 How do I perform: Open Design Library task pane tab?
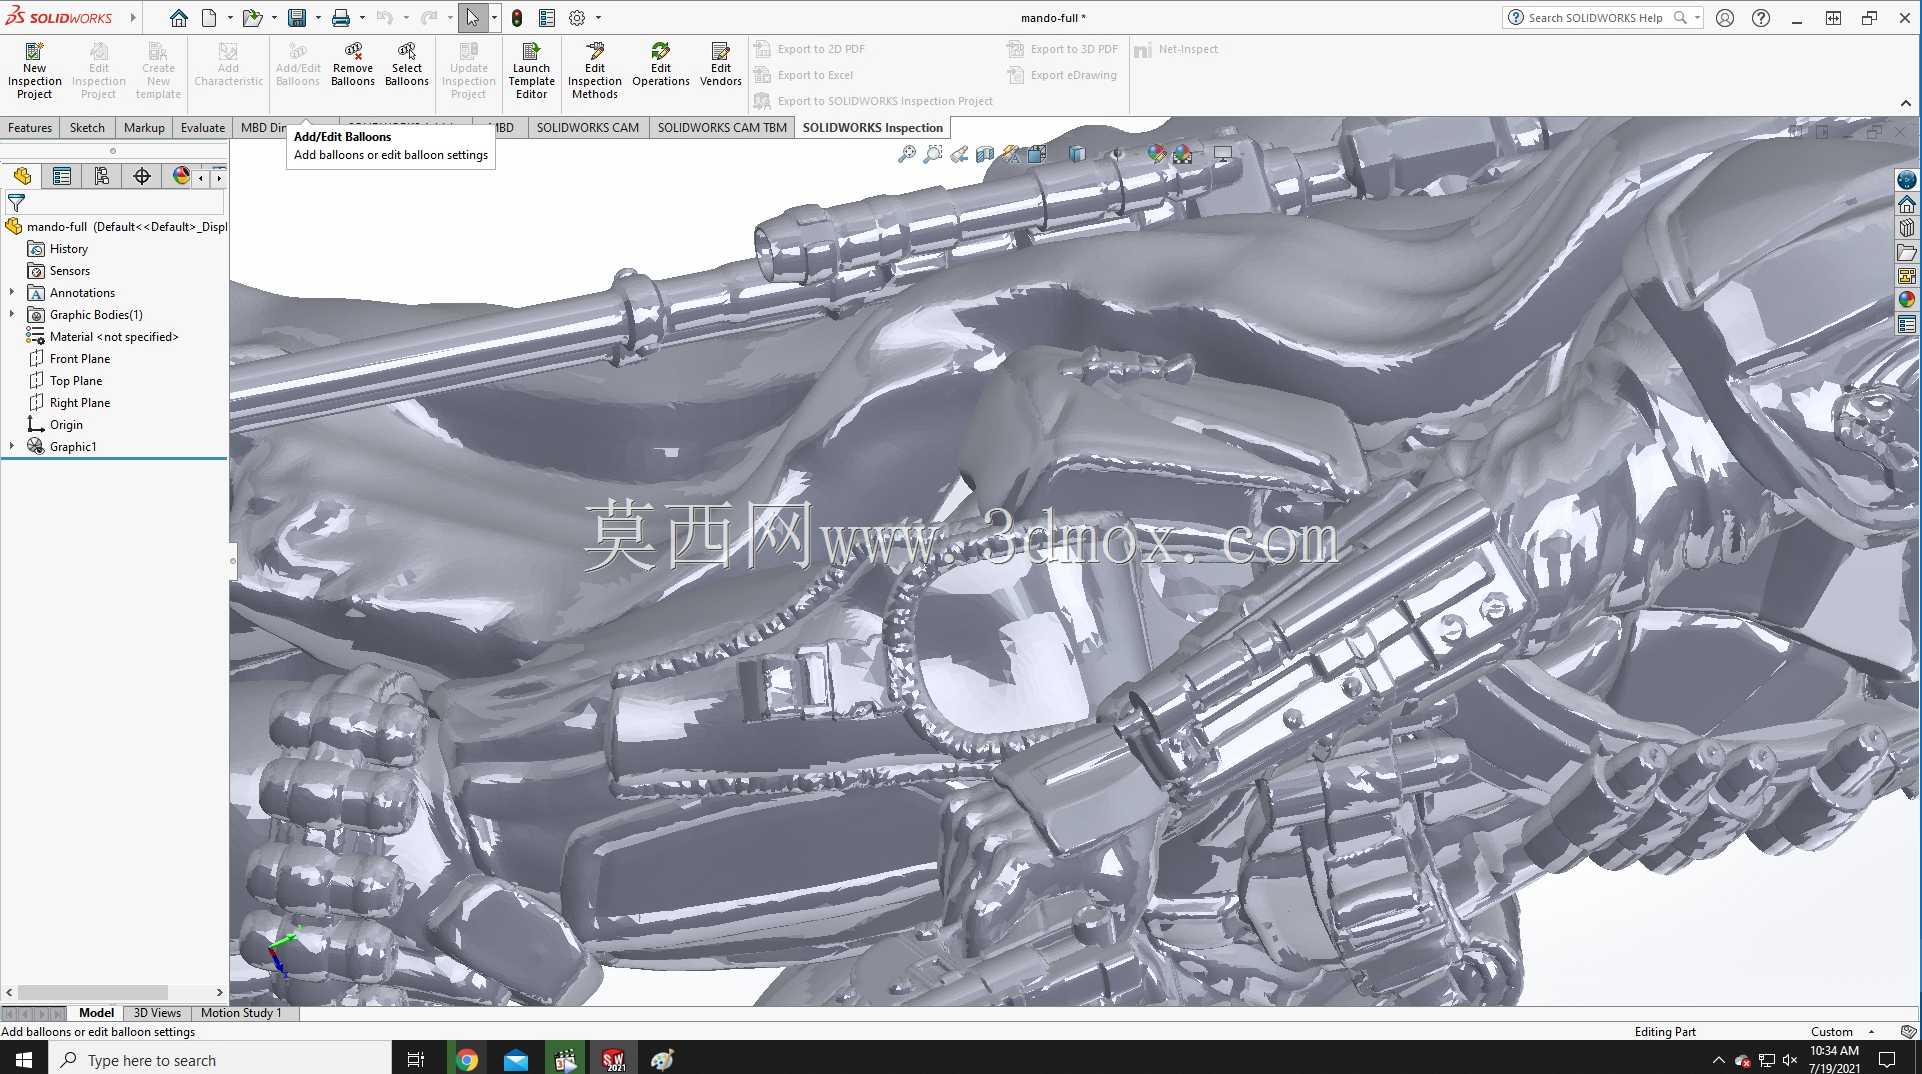coord(1907,228)
